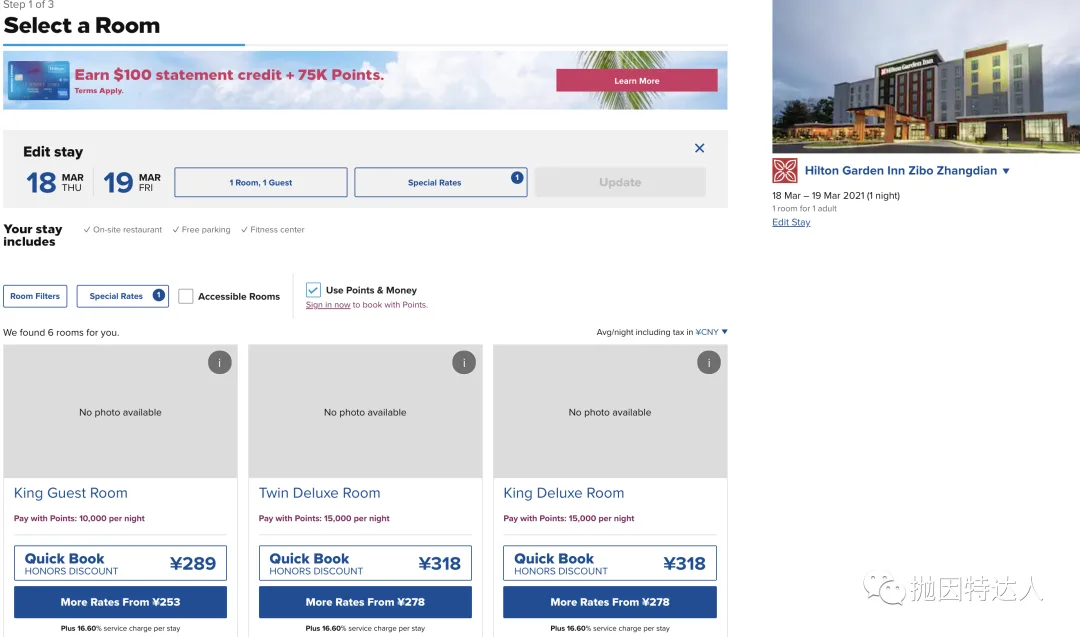
Task: Open Room Filters
Action: [35, 296]
